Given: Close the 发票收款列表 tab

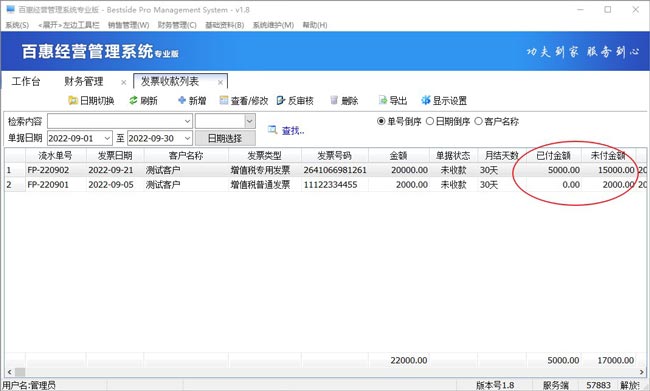Looking at the screenshot, I should point(220,83).
